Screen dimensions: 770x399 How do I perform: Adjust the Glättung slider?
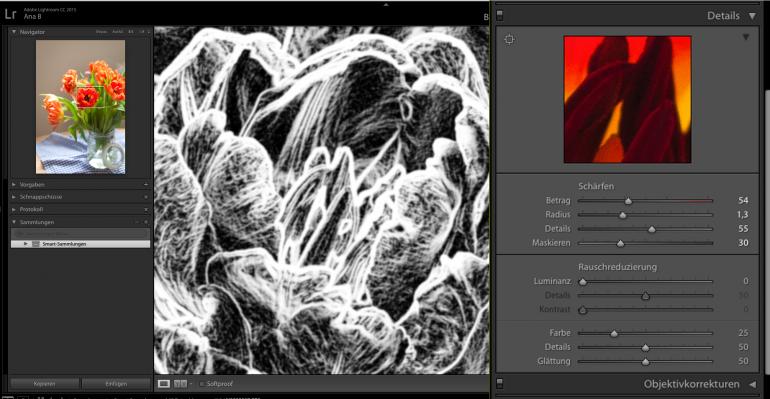(x=645, y=362)
